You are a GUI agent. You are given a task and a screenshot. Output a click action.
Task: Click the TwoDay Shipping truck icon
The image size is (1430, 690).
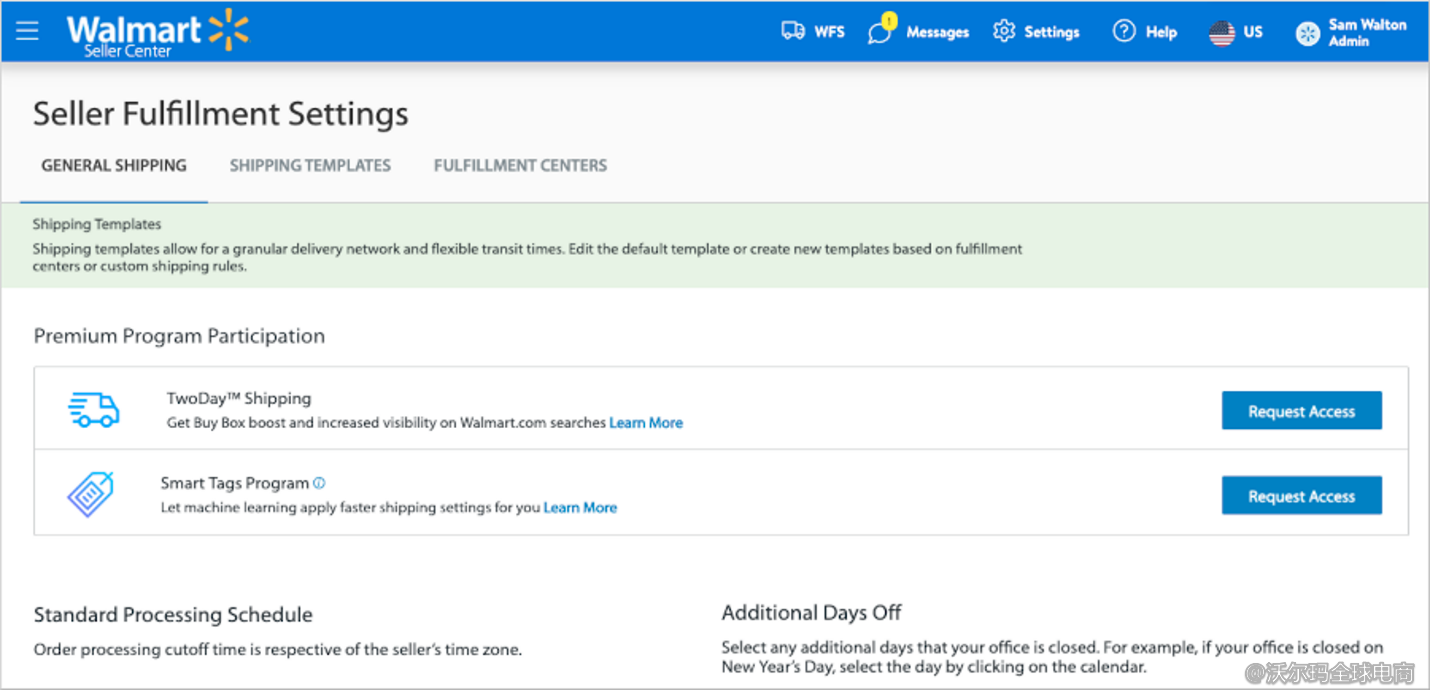[x=94, y=409]
